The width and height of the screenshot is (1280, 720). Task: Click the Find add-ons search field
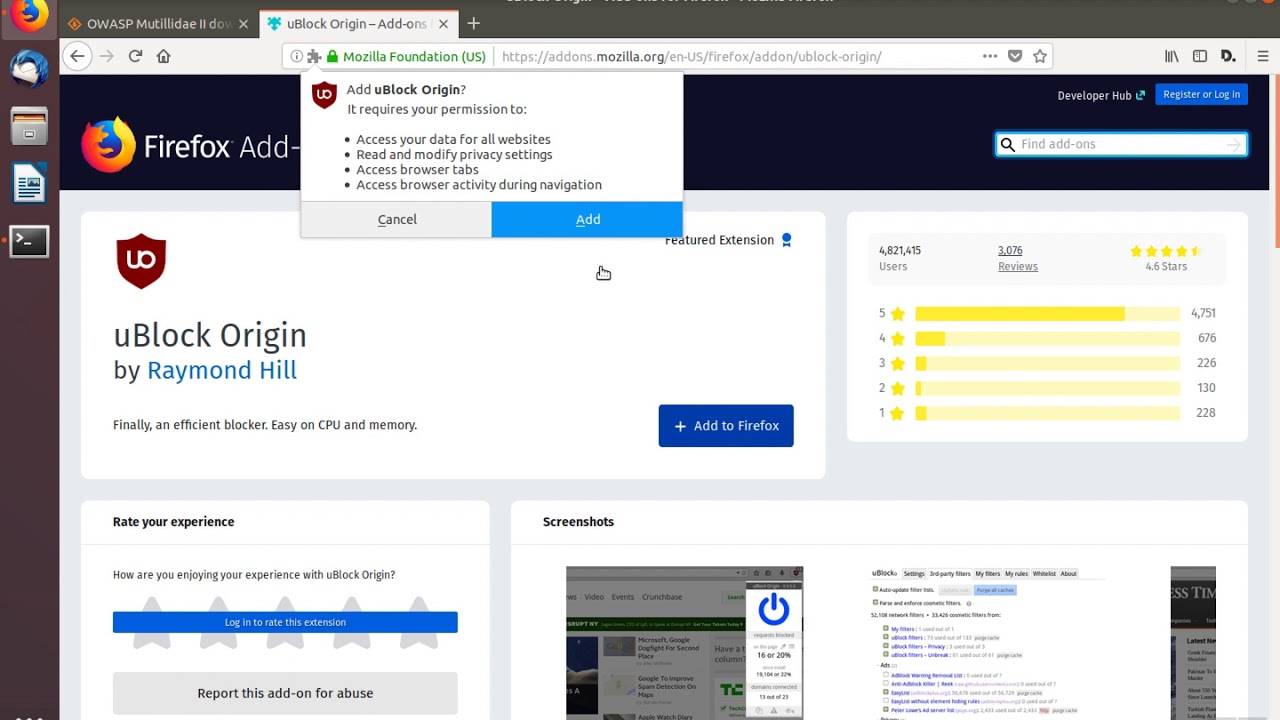[x=1120, y=144]
